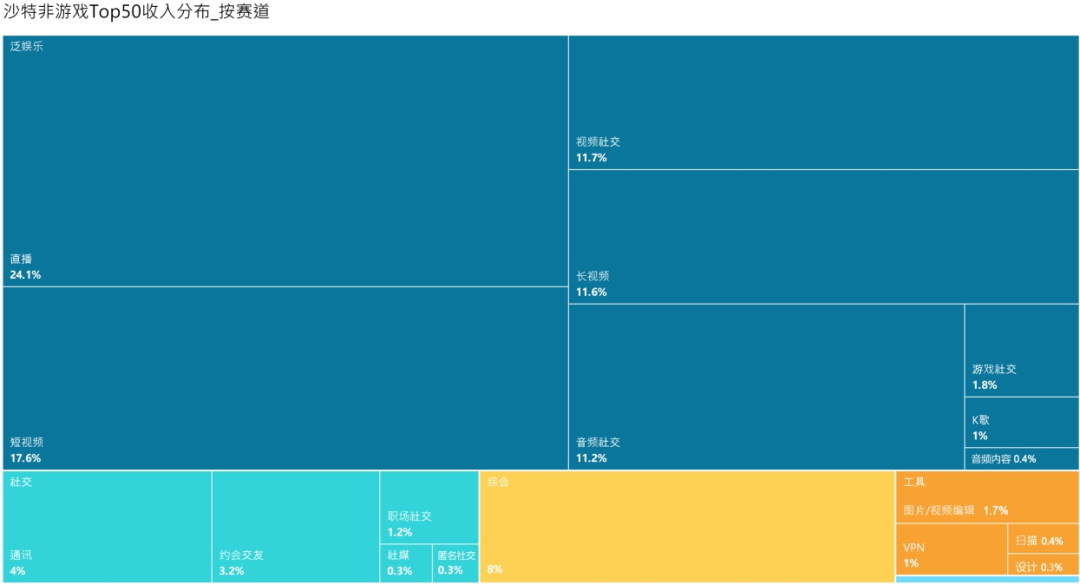Click the chart title 沙特非游戏Top50收入分布
The image size is (1080, 585).
(136, 13)
